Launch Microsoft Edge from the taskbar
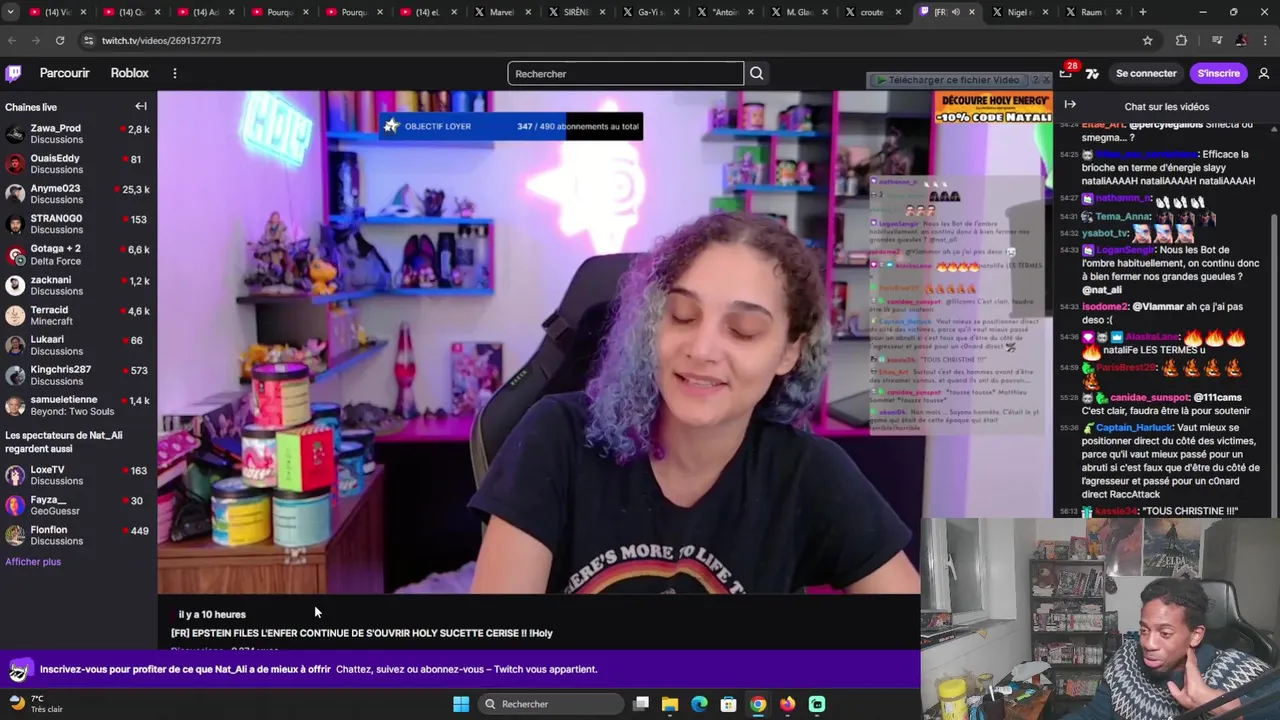The image size is (1280, 720). pos(699,704)
